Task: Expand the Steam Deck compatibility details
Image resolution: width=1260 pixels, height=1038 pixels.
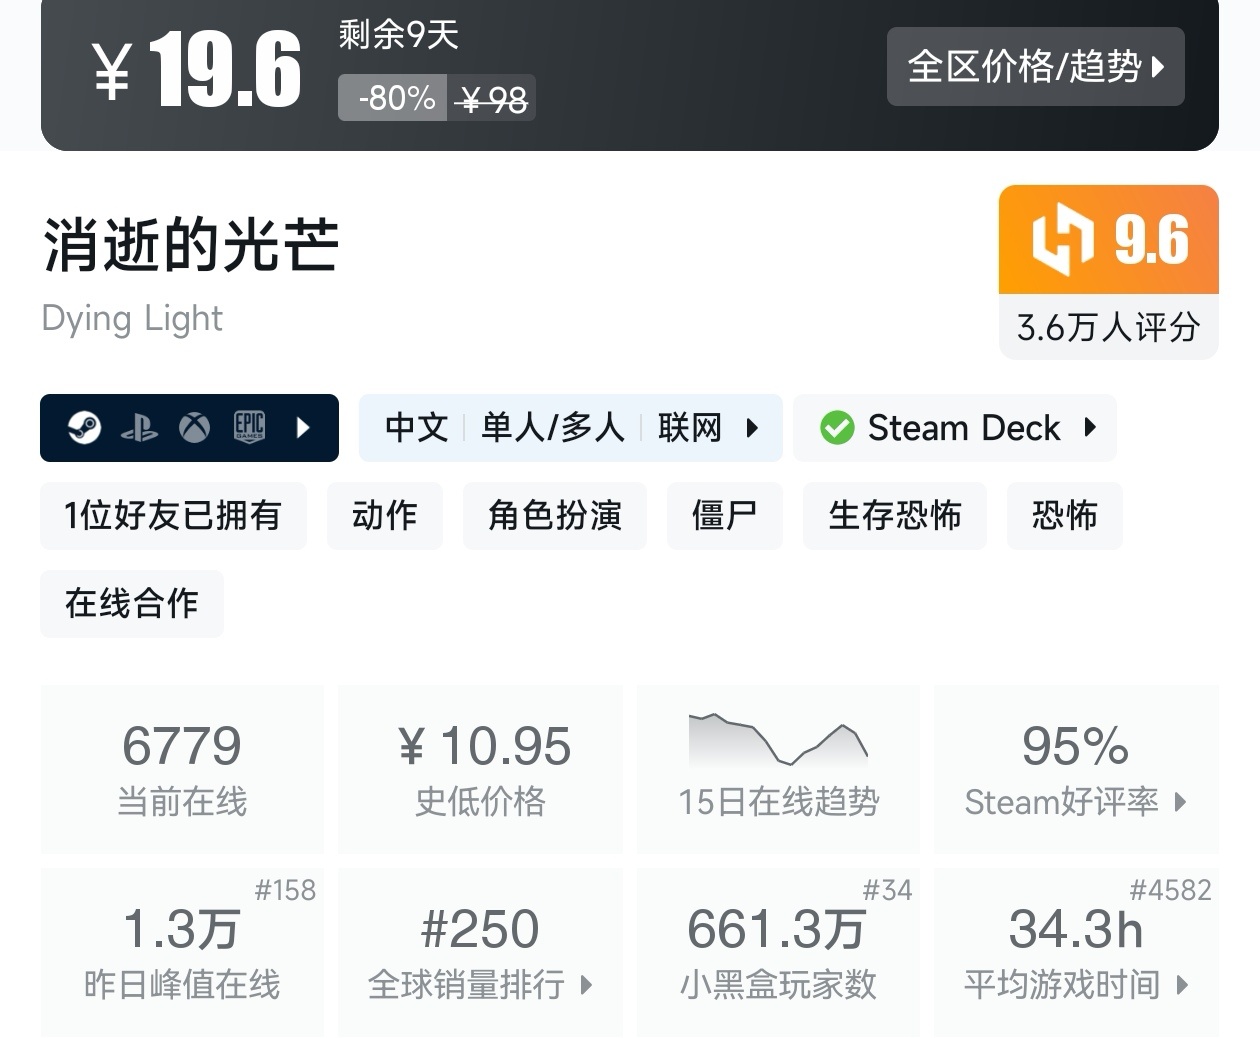Action: 1090,428
